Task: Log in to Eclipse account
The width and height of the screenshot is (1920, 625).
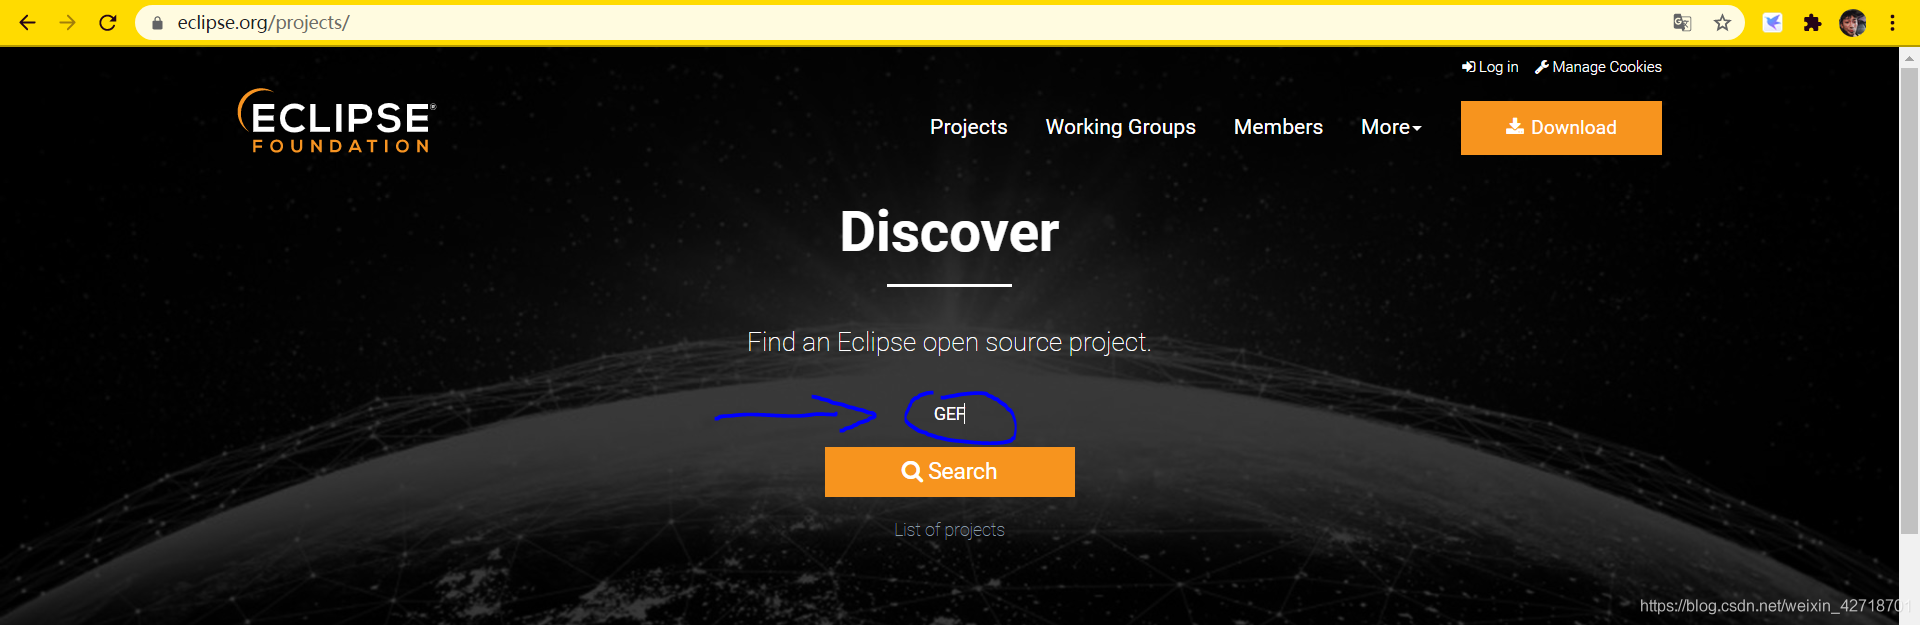Action: [x=1490, y=67]
